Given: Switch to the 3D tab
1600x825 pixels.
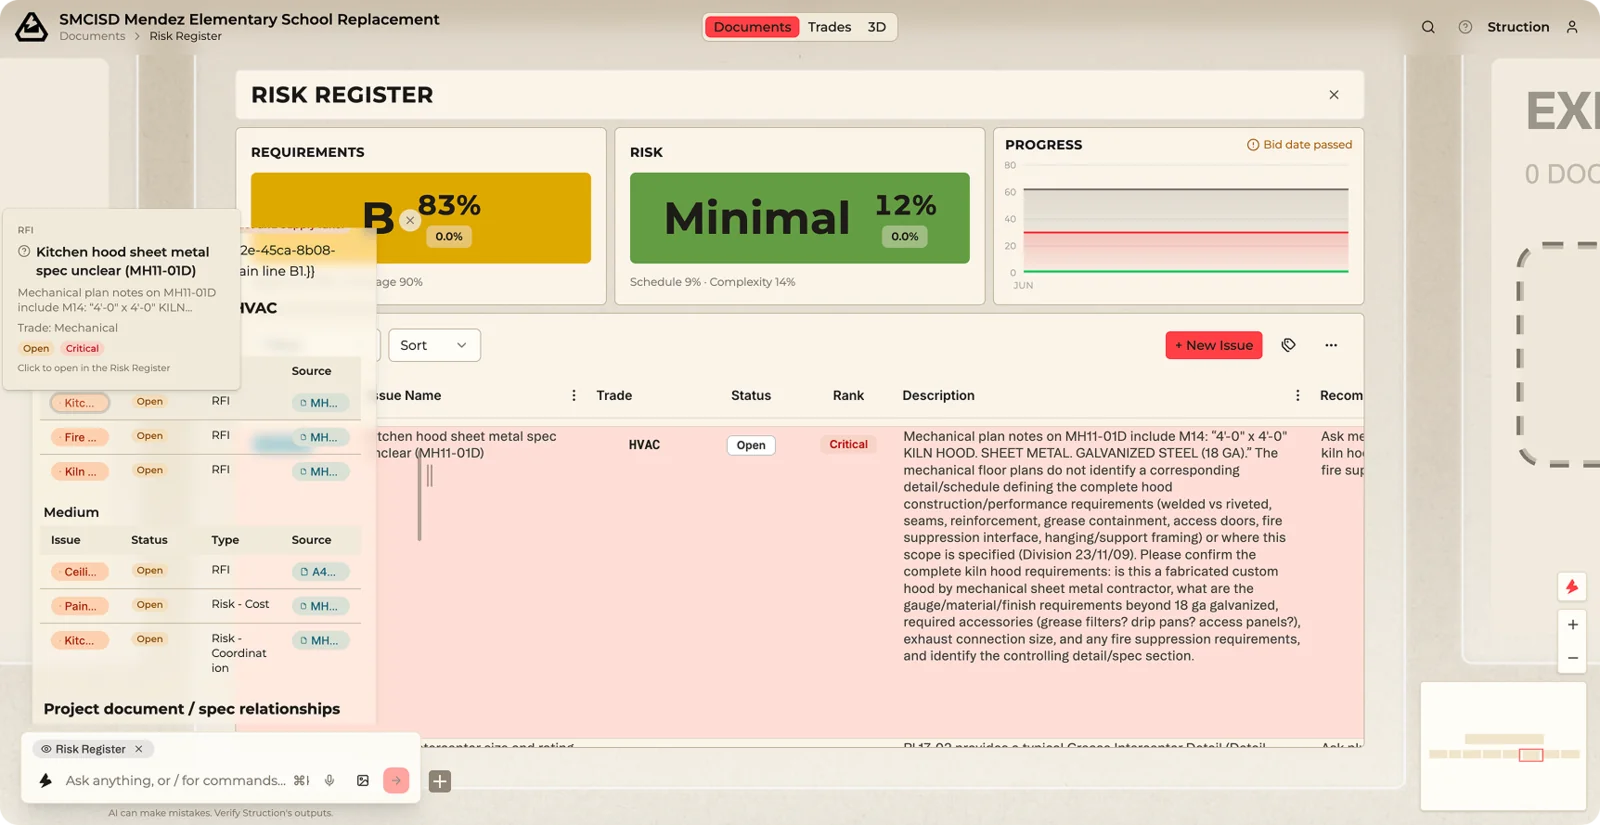Looking at the screenshot, I should point(877,27).
